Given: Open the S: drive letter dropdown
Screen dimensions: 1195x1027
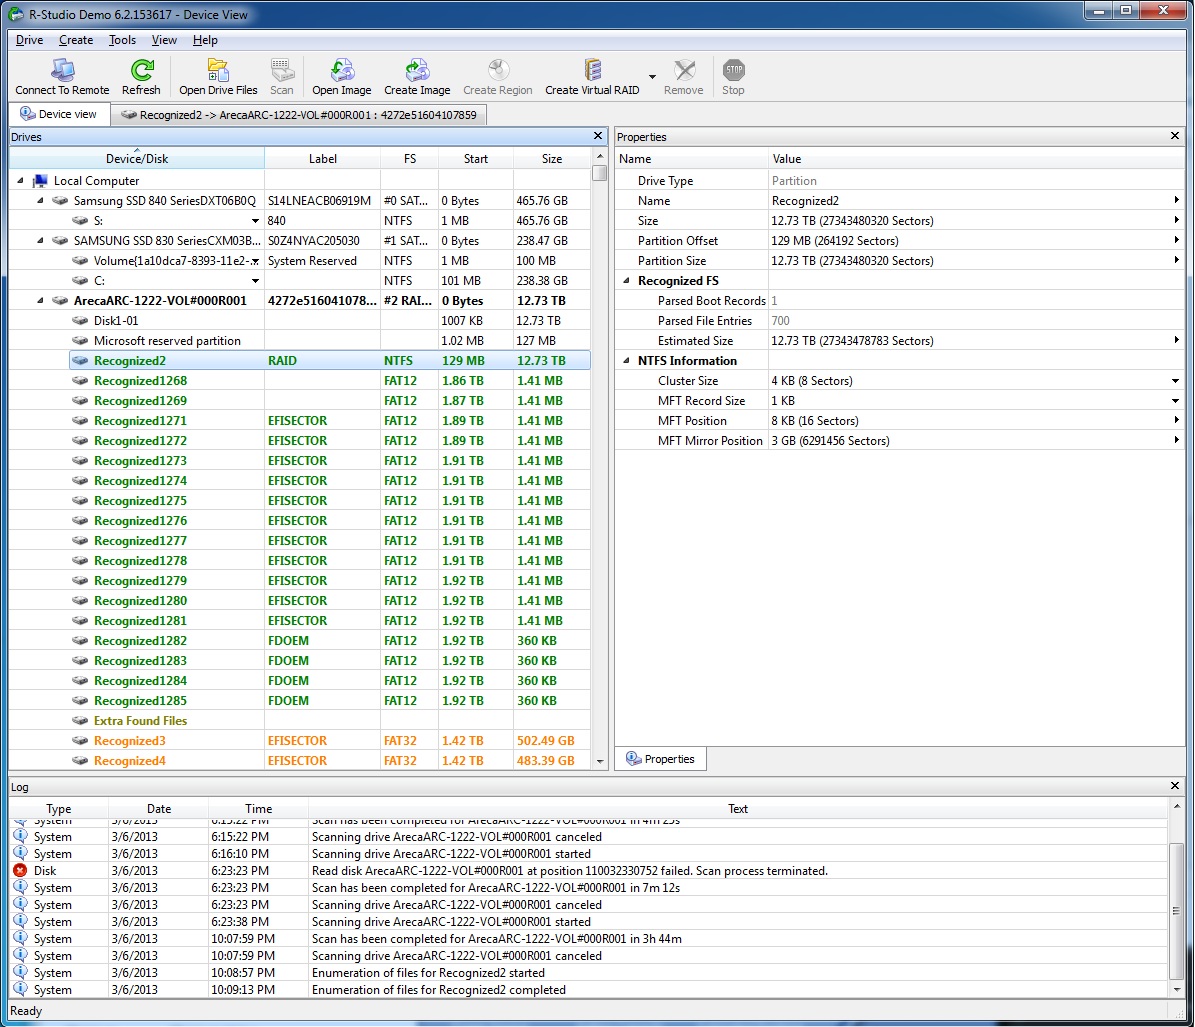Looking at the screenshot, I should [255, 221].
